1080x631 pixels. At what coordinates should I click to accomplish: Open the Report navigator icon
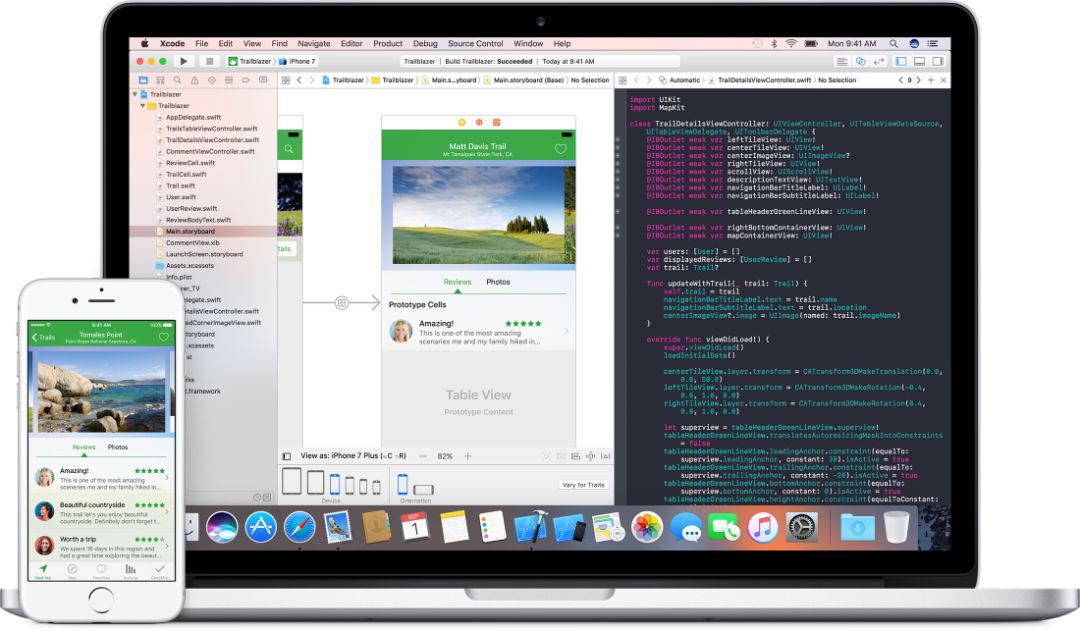262,81
